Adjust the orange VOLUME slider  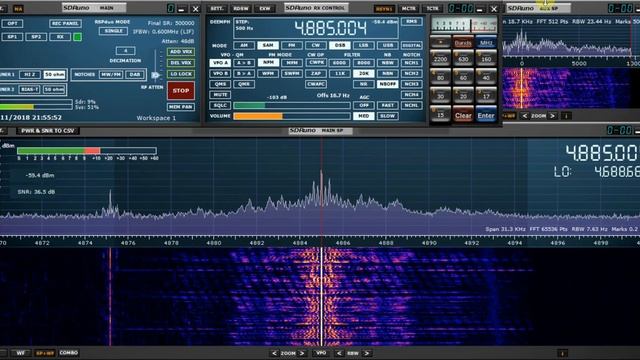(292, 116)
